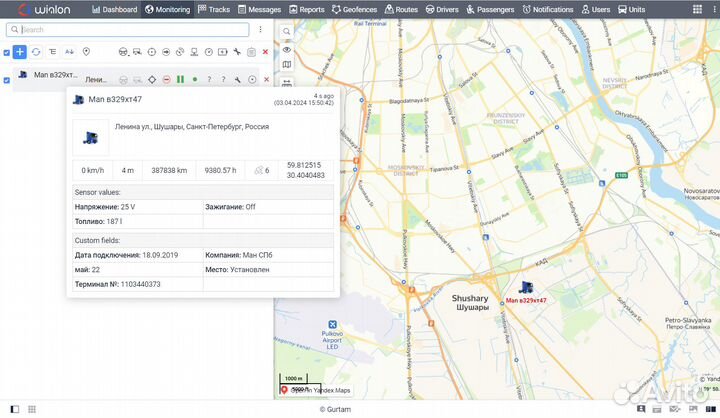The height and width of the screenshot is (418, 720).
Task: Open search options three-dot menu
Action: coord(260,29)
